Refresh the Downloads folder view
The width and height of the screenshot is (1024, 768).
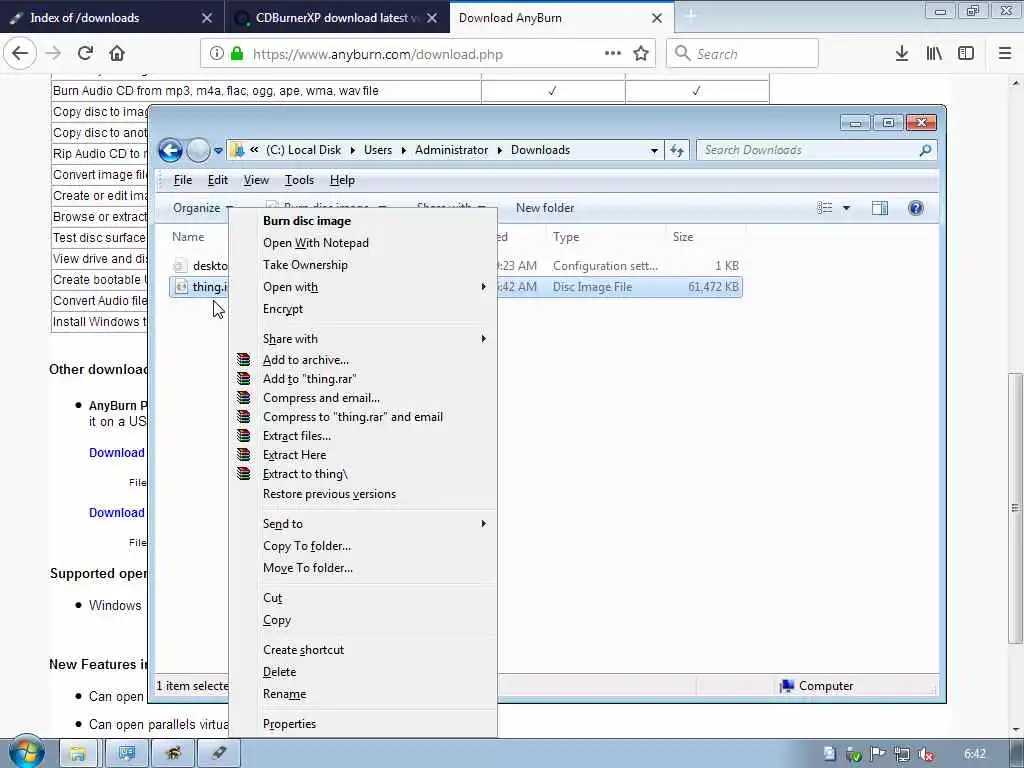pyautogui.click(x=677, y=150)
